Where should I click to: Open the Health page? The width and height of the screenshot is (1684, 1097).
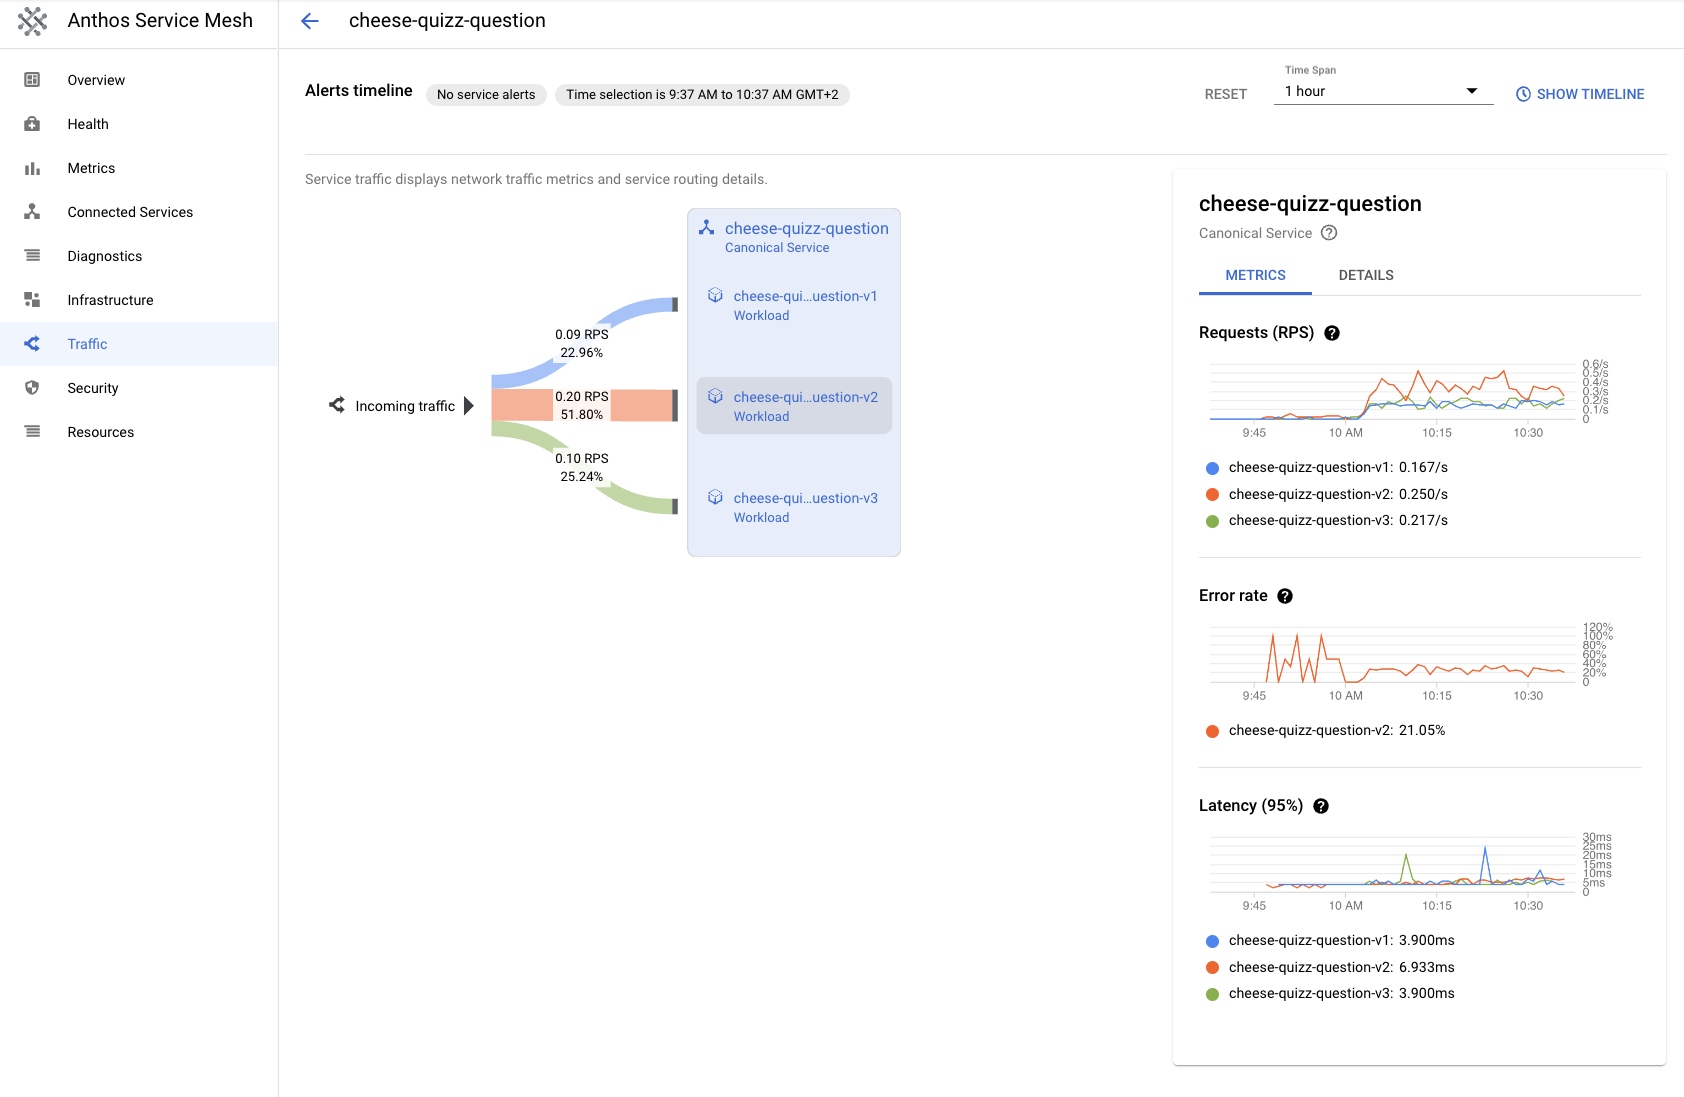pyautogui.click(x=139, y=124)
